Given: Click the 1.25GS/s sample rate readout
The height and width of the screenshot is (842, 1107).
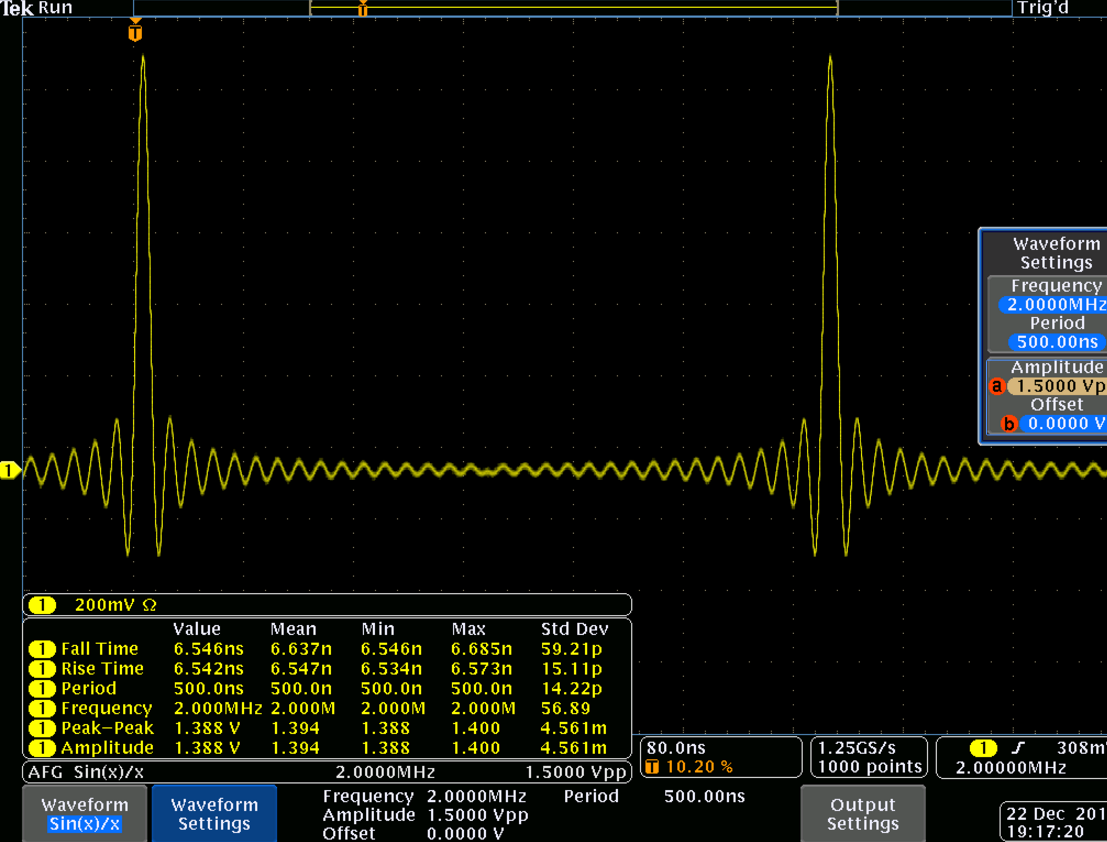Looking at the screenshot, I should (x=856, y=748).
